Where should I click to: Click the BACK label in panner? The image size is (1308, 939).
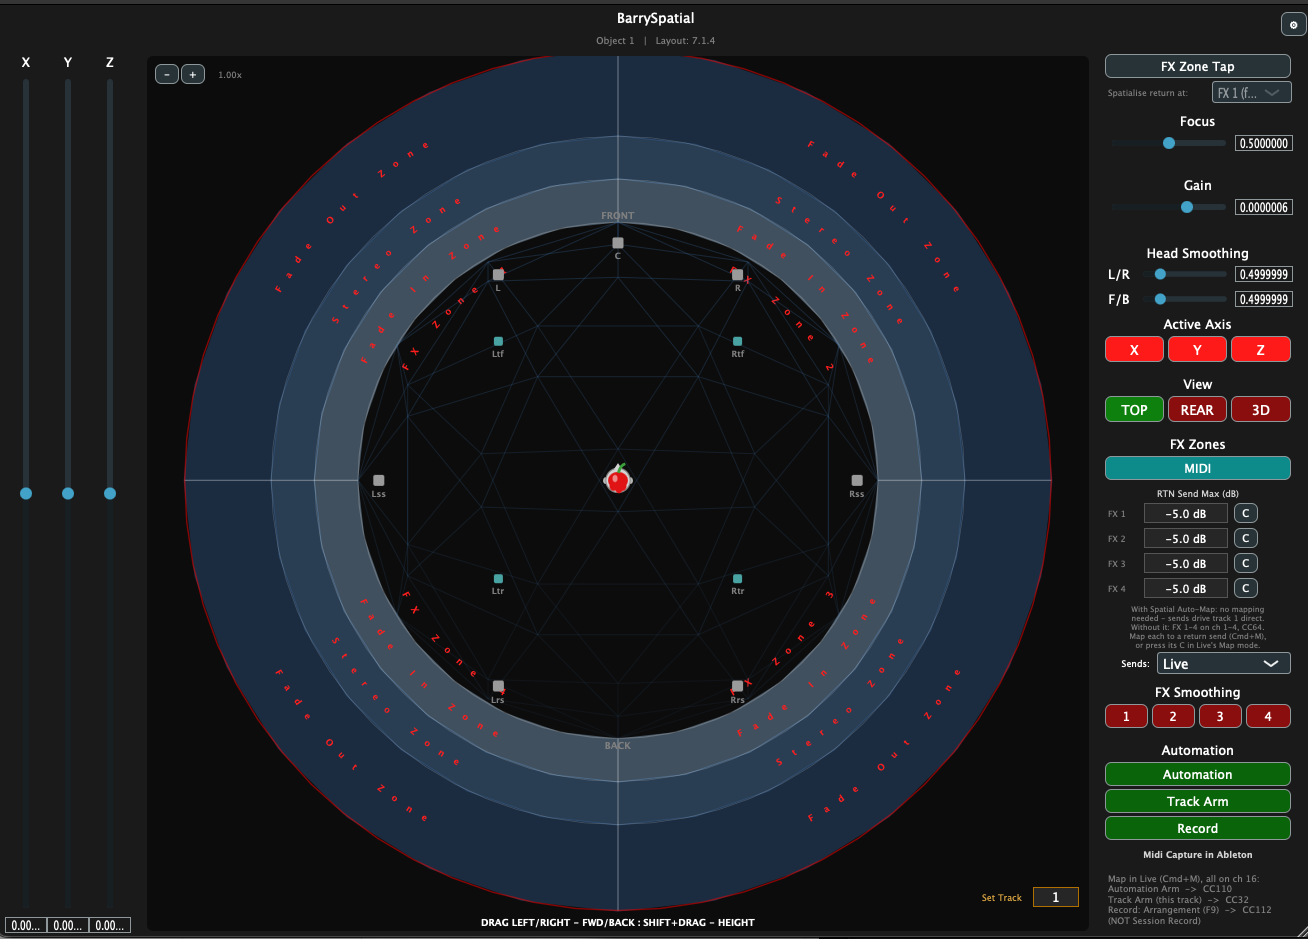coord(618,745)
